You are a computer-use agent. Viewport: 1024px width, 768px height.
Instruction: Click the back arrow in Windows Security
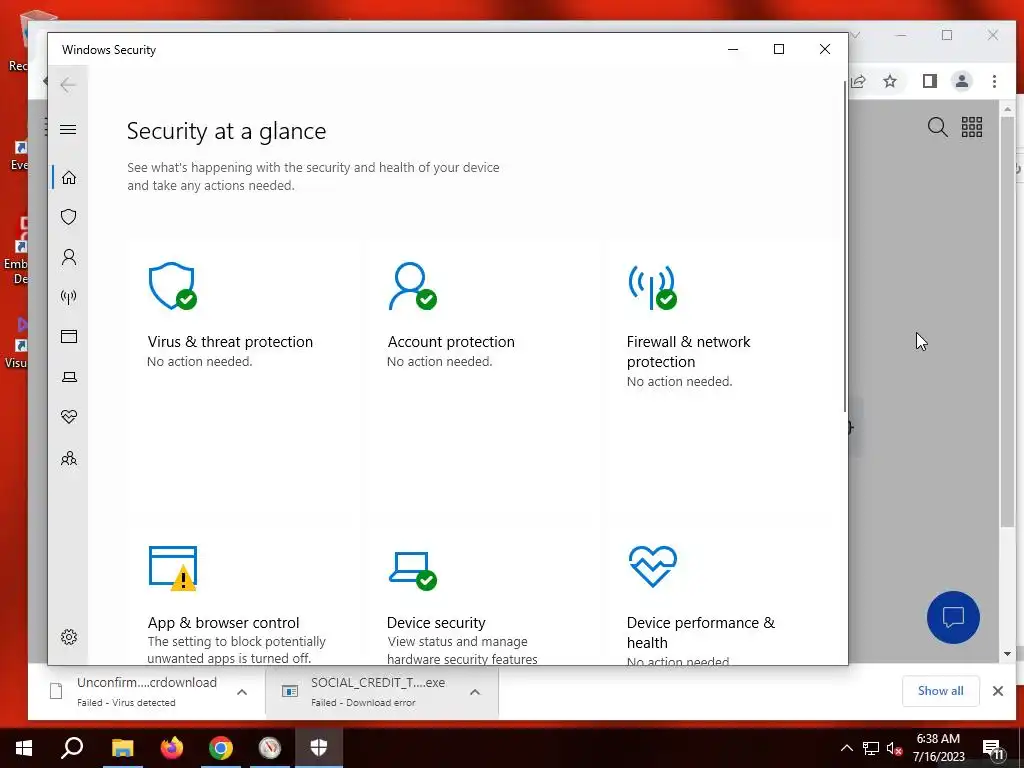click(68, 84)
